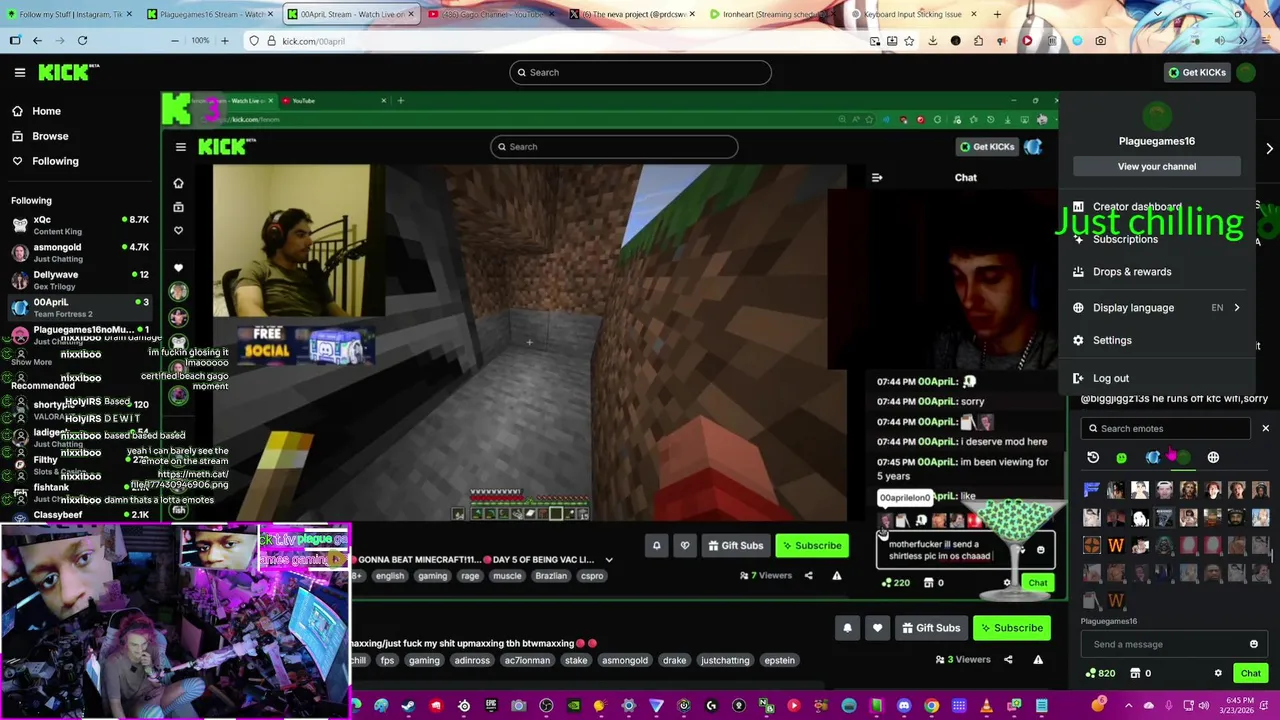The height and width of the screenshot is (720, 1280).
Task: Click the outer Subscribe button with 3 Viewers
Action: pyautogui.click(x=1010, y=628)
